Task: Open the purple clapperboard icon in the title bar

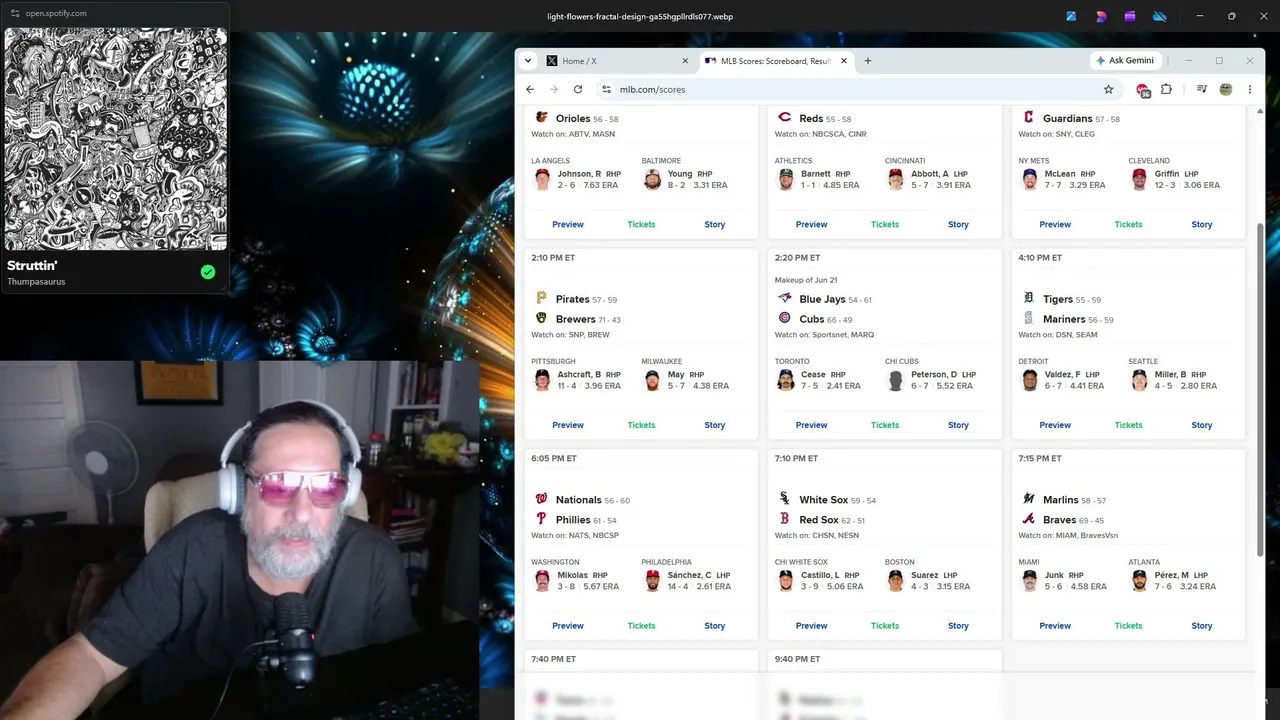Action: click(x=1130, y=16)
